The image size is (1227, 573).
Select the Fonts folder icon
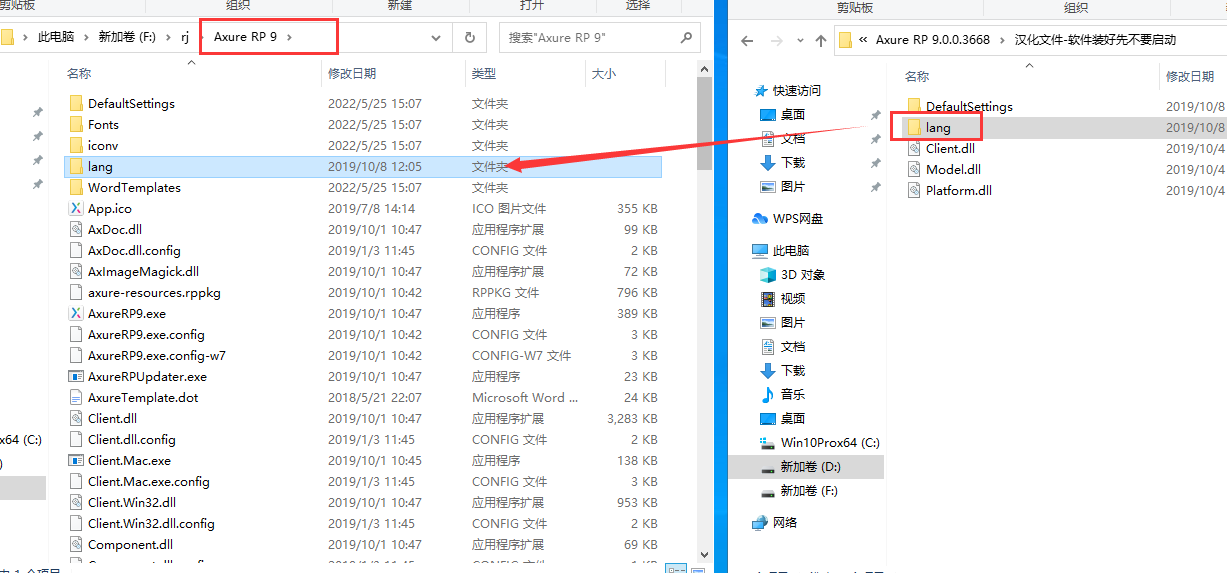tap(76, 125)
